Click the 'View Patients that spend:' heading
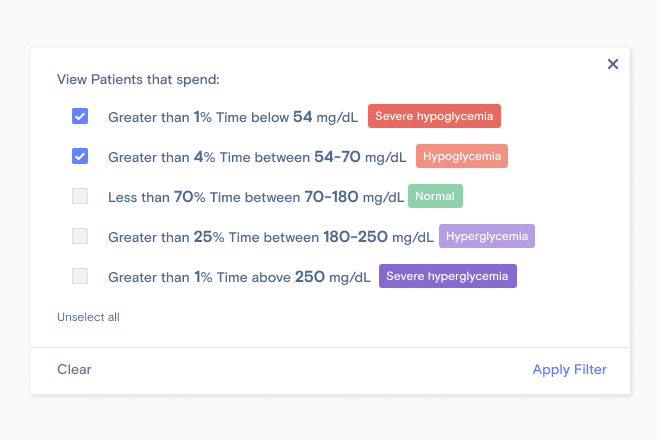This screenshot has width=660, height=440. (138, 78)
